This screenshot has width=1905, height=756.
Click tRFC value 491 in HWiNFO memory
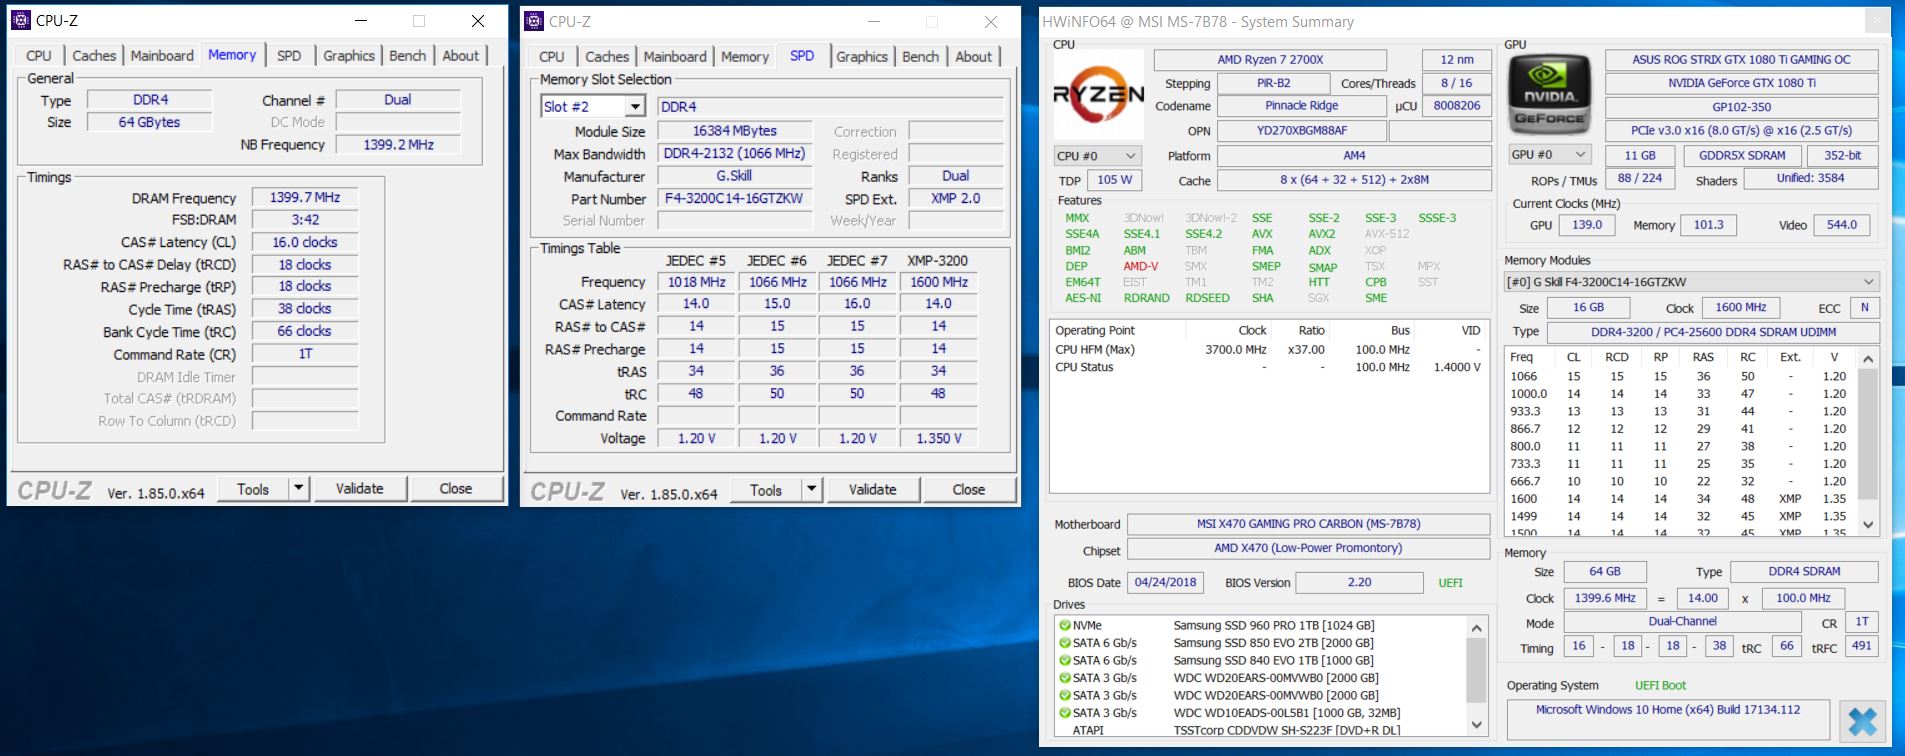(1861, 646)
